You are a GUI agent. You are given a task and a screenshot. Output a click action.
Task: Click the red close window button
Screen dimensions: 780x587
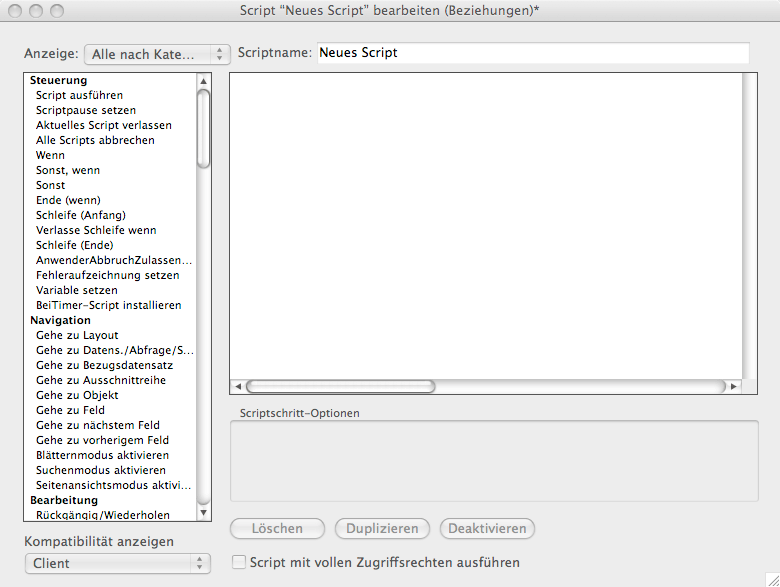tap(15, 11)
